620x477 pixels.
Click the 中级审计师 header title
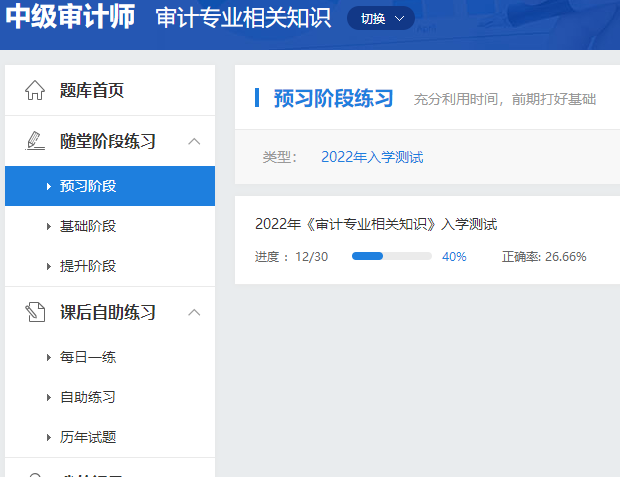tap(70, 17)
